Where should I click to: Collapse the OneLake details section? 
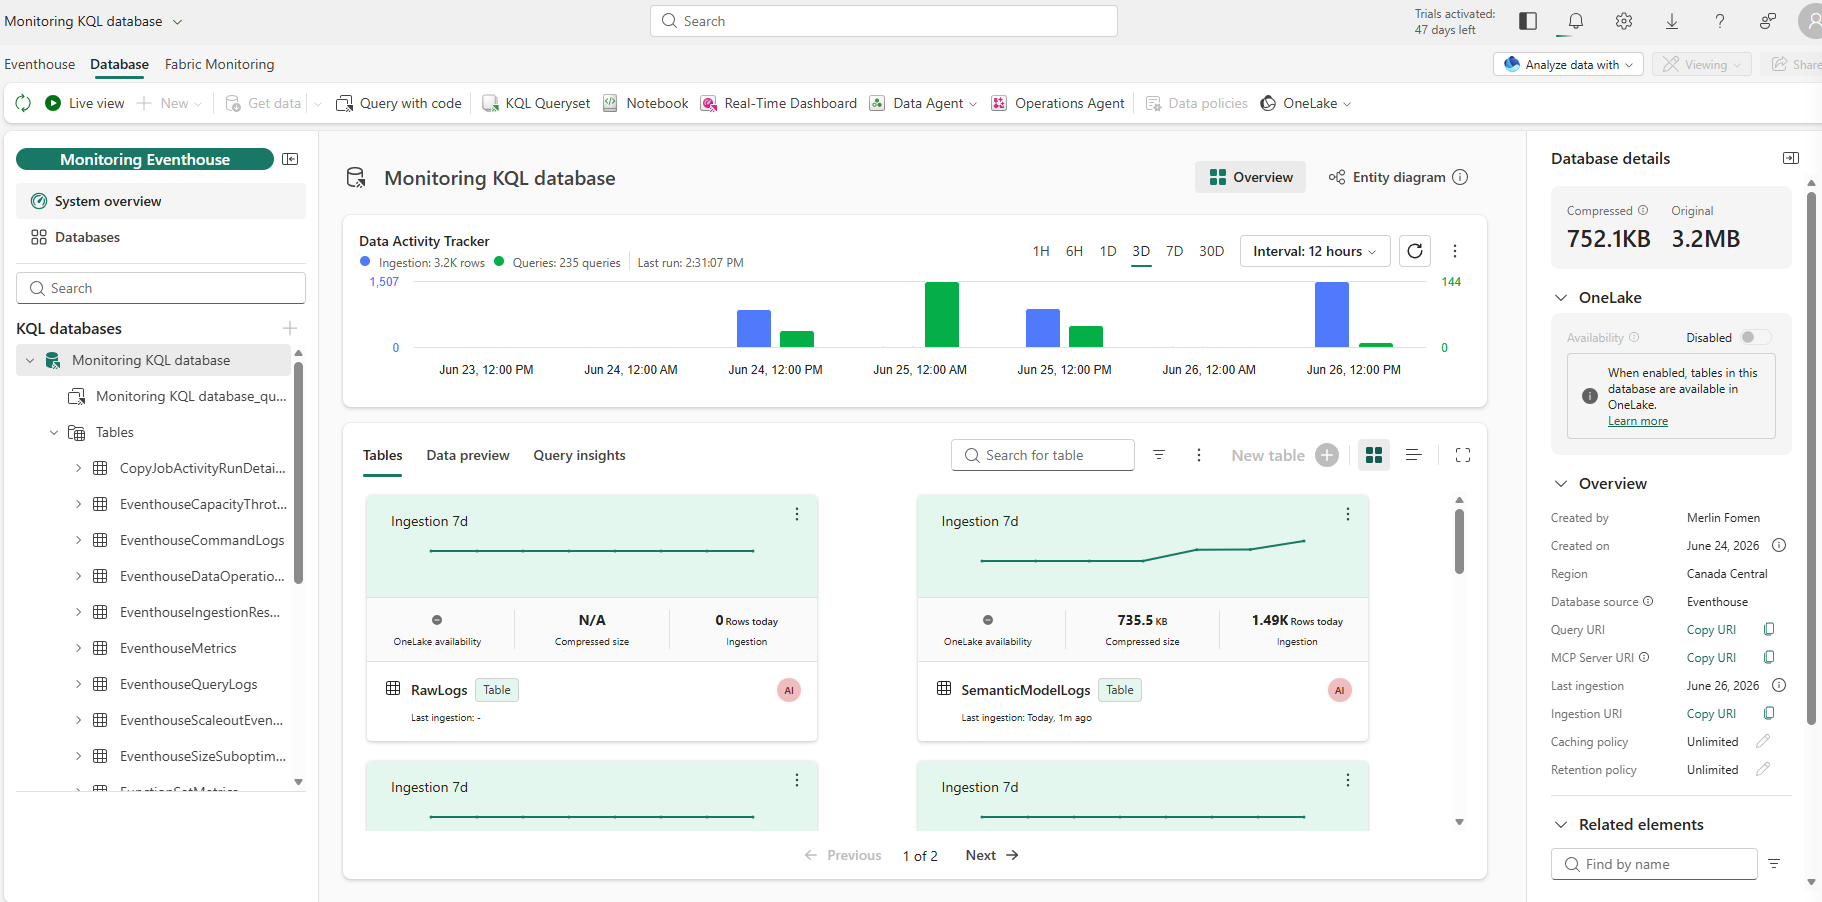(1561, 297)
